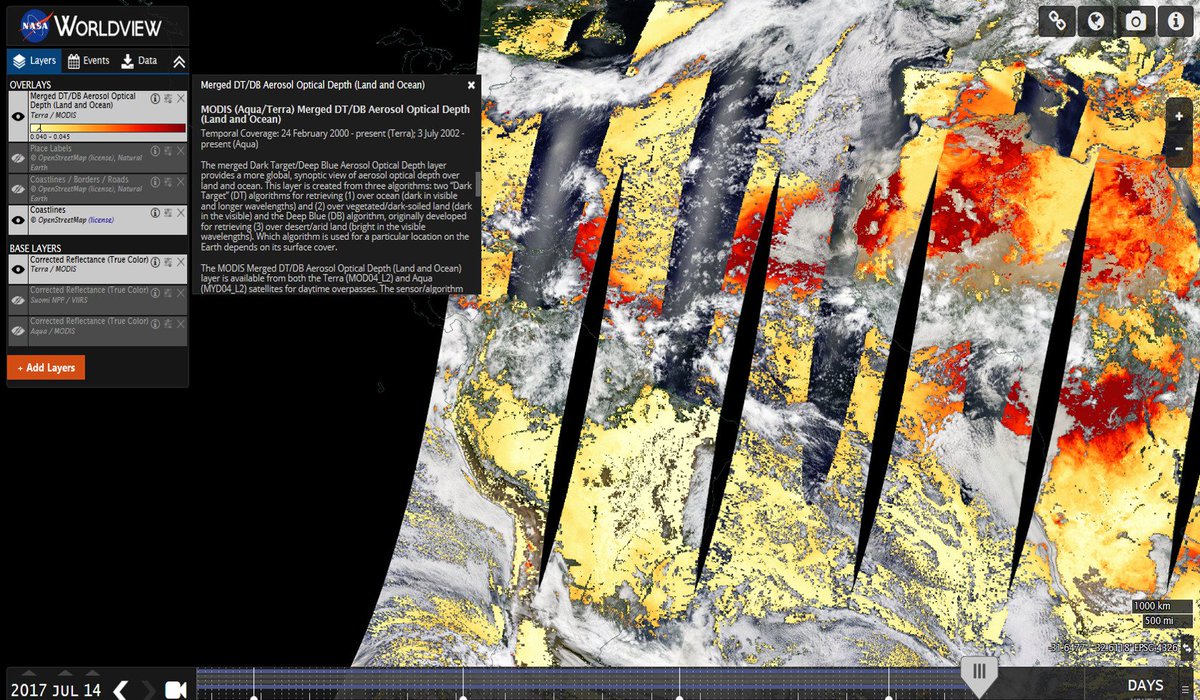Step back one day with left arrow

120,690
